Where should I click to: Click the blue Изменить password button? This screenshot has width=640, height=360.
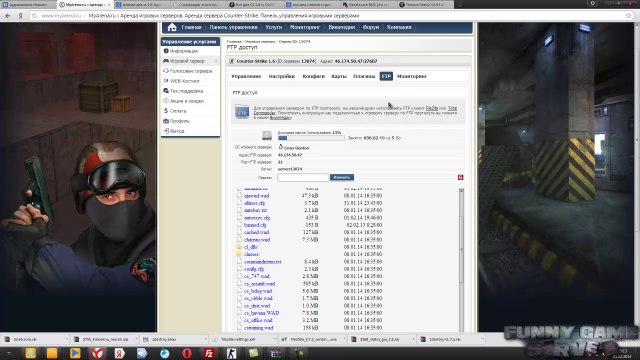pos(342,178)
